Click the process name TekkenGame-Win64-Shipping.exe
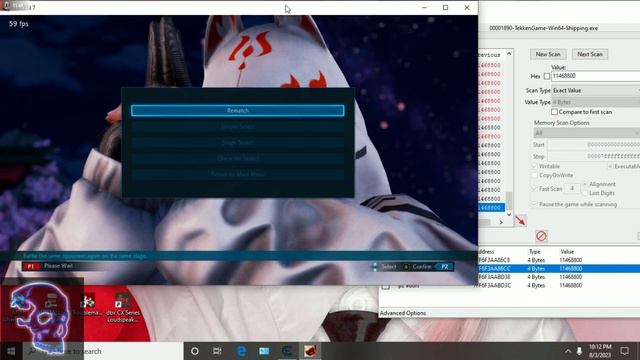The height and width of the screenshot is (360, 640). (544, 28)
